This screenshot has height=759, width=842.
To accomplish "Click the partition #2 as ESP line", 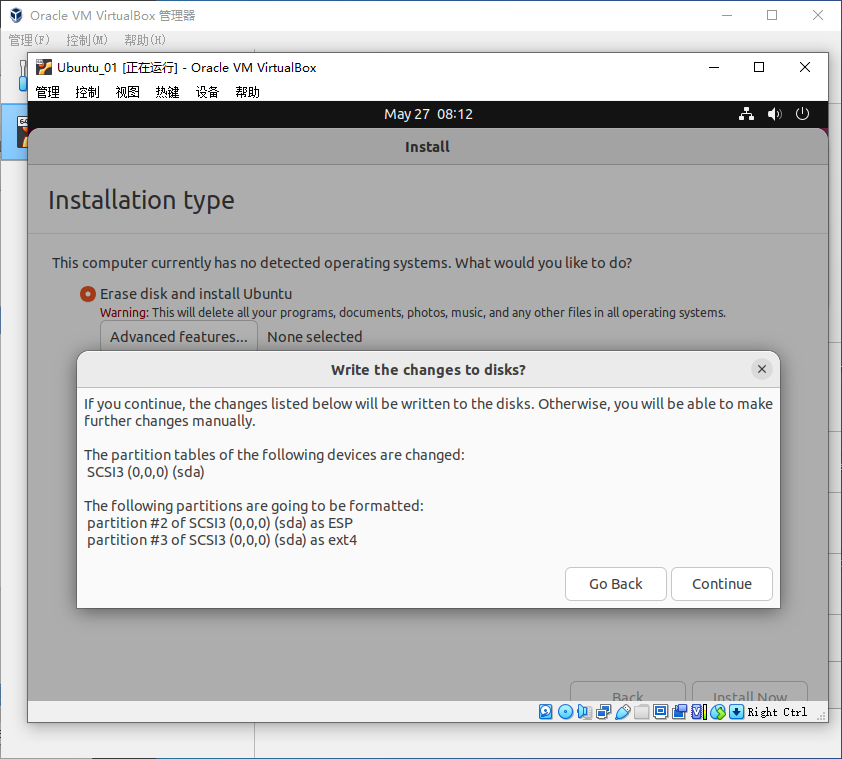I will pyautogui.click(x=220, y=523).
